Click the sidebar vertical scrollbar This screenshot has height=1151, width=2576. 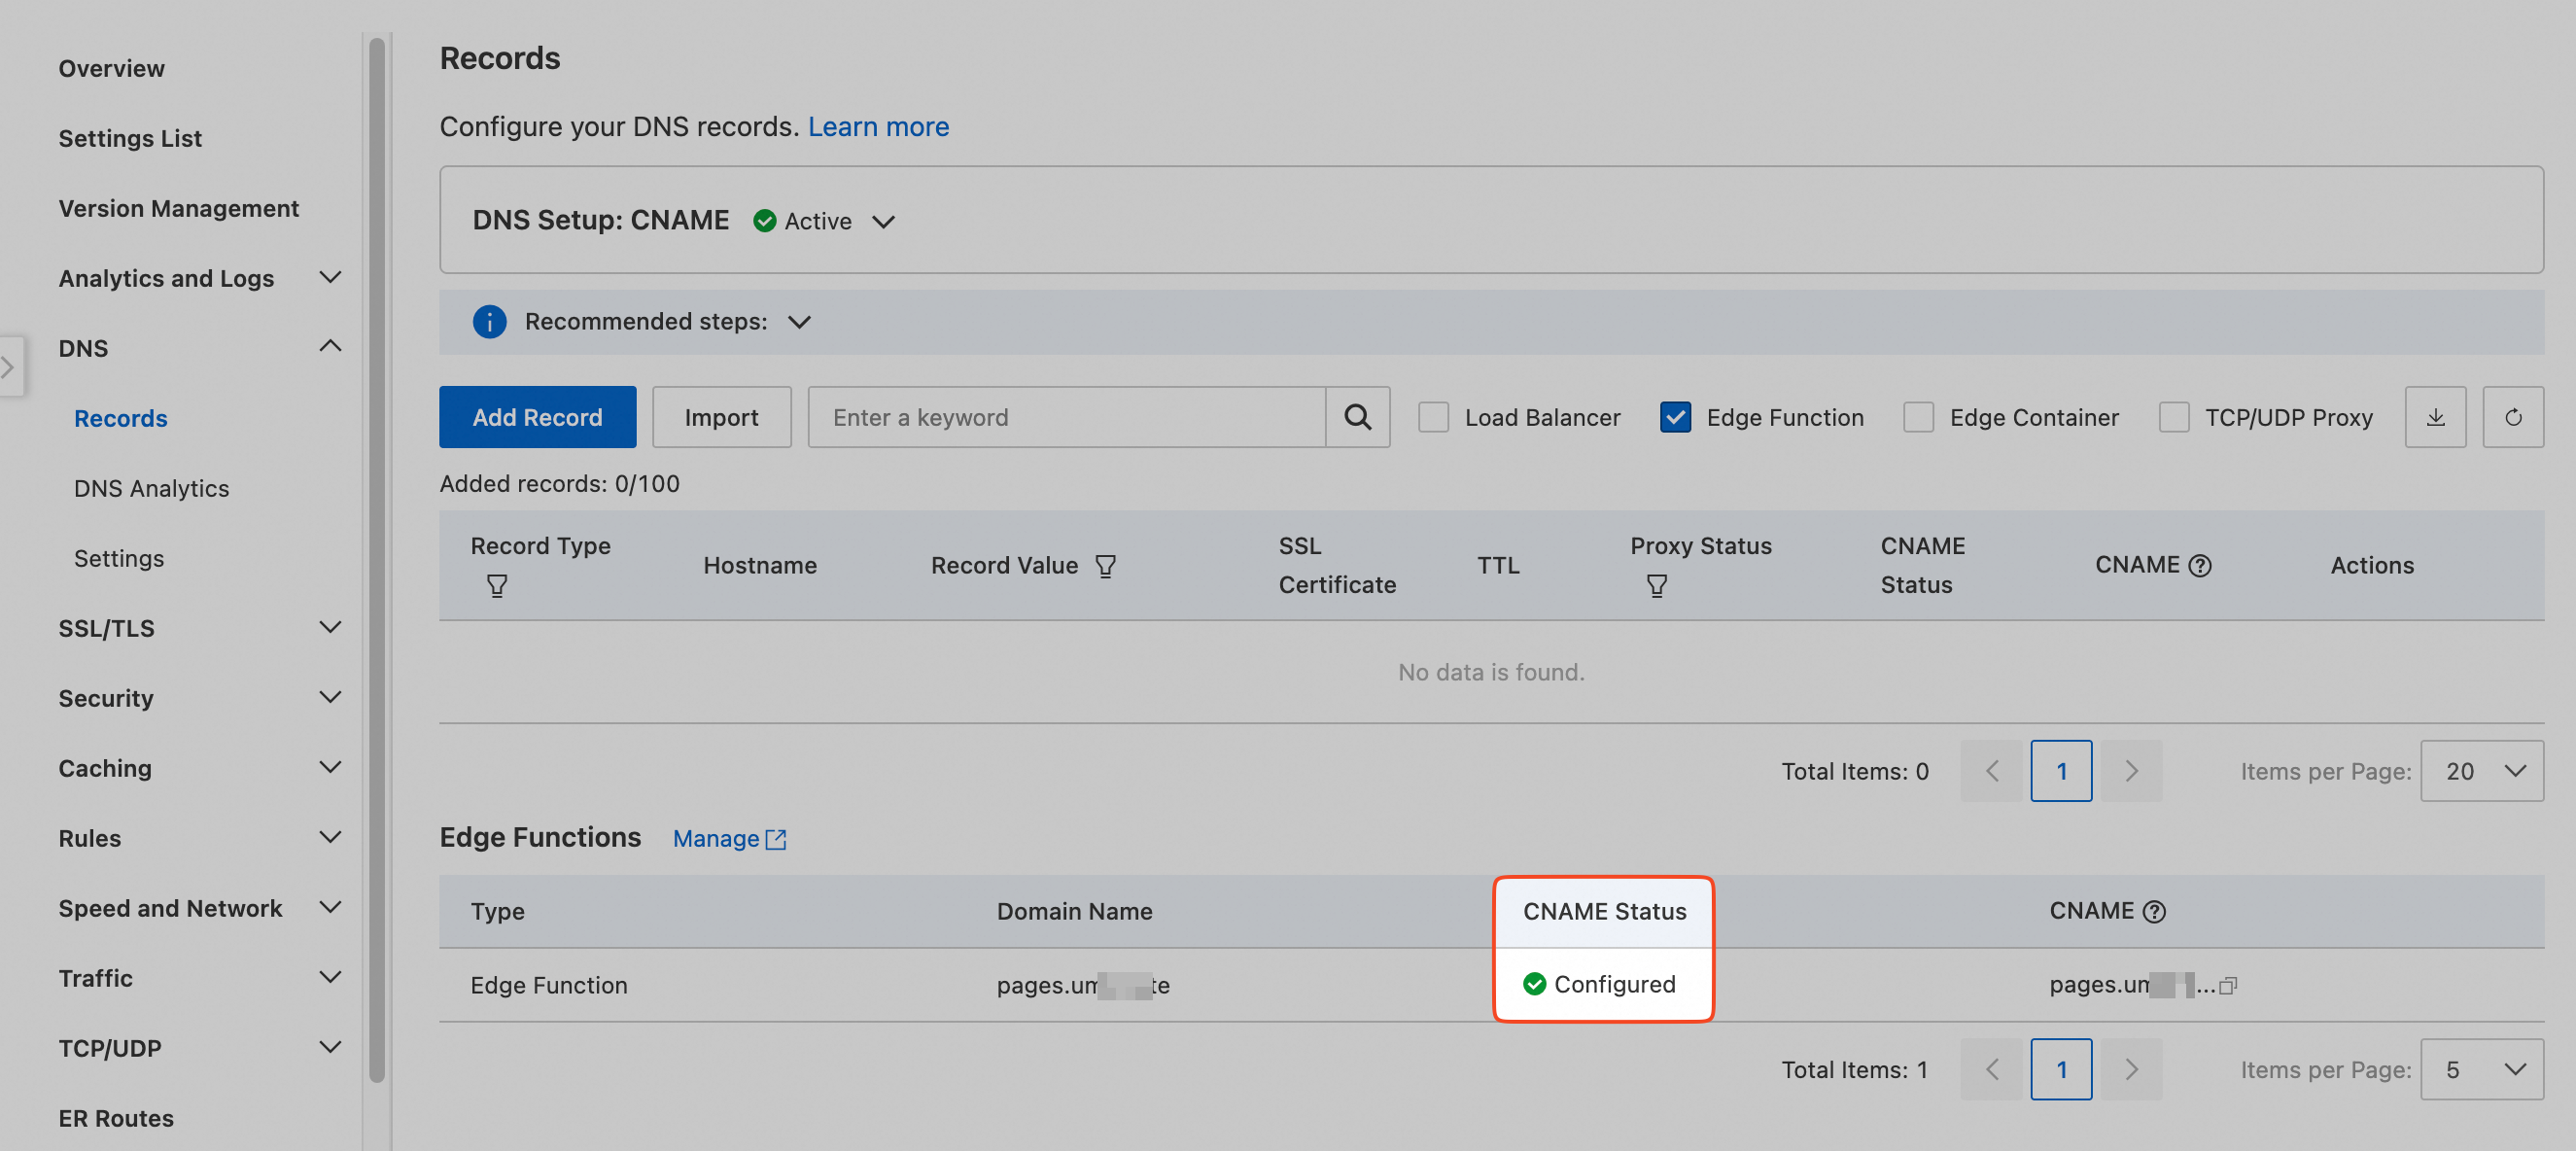pyautogui.click(x=376, y=560)
